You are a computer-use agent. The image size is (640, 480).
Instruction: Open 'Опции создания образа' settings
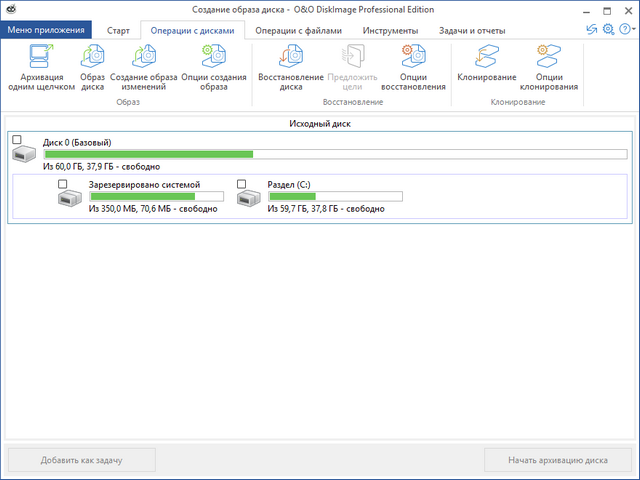(213, 57)
